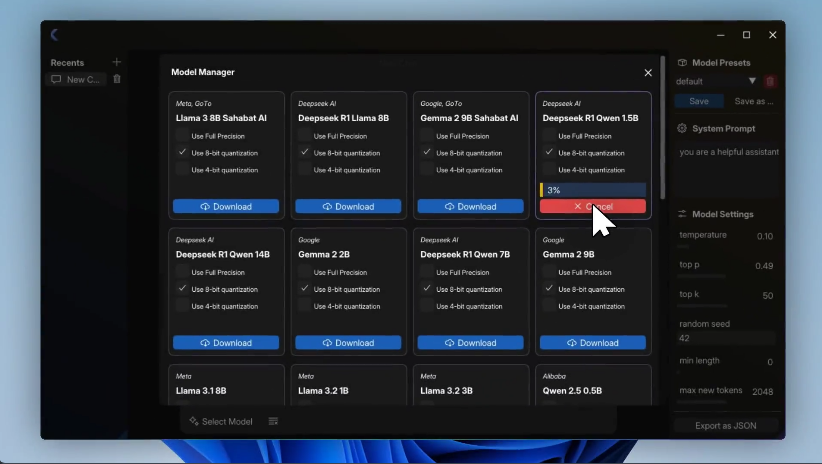Viewport: 822px width, 464px height.
Task: Click Save as ... for the preset
Action: 753,101
